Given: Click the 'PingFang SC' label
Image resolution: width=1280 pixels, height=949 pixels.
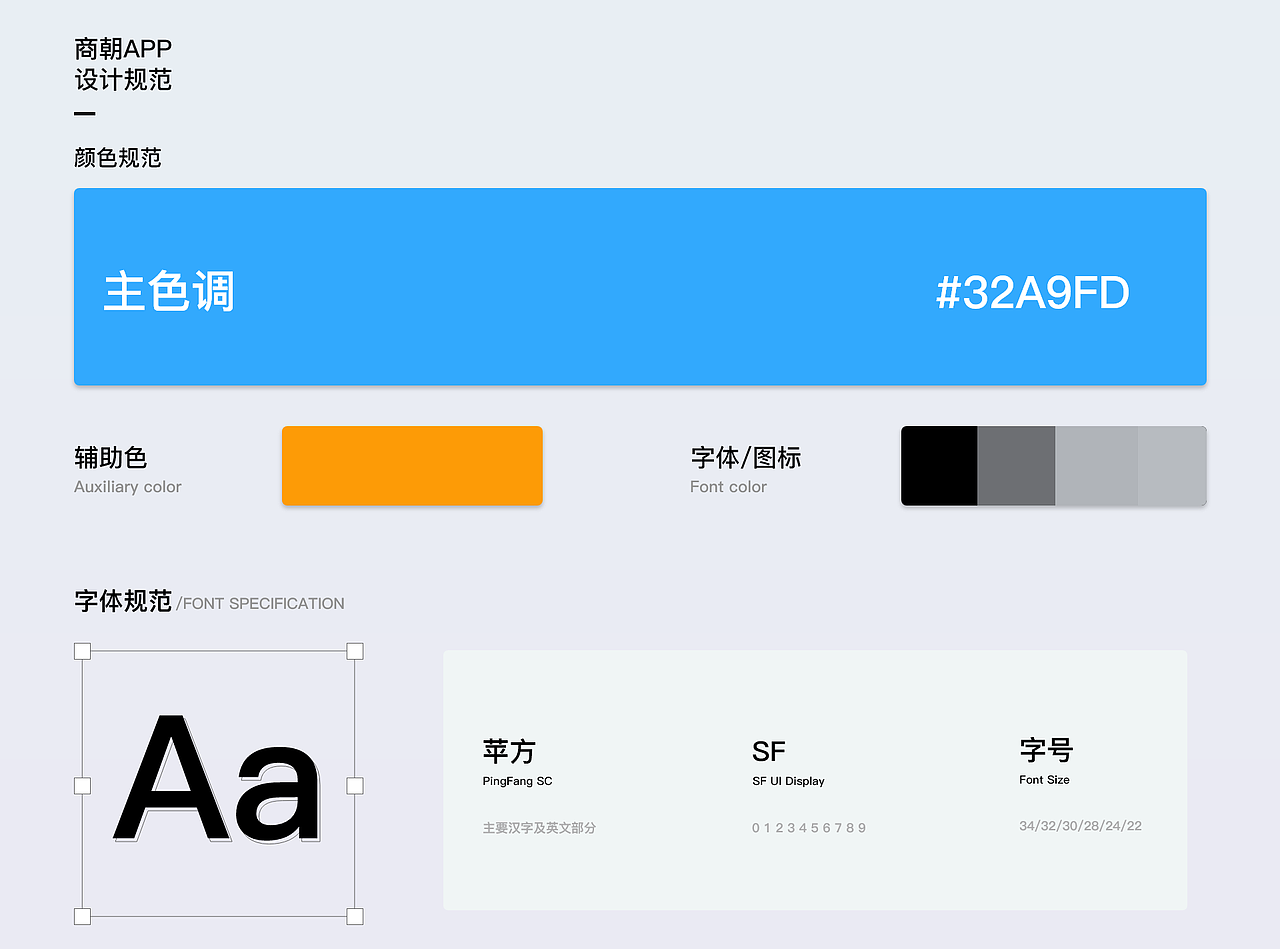Looking at the screenshot, I should tap(517, 781).
